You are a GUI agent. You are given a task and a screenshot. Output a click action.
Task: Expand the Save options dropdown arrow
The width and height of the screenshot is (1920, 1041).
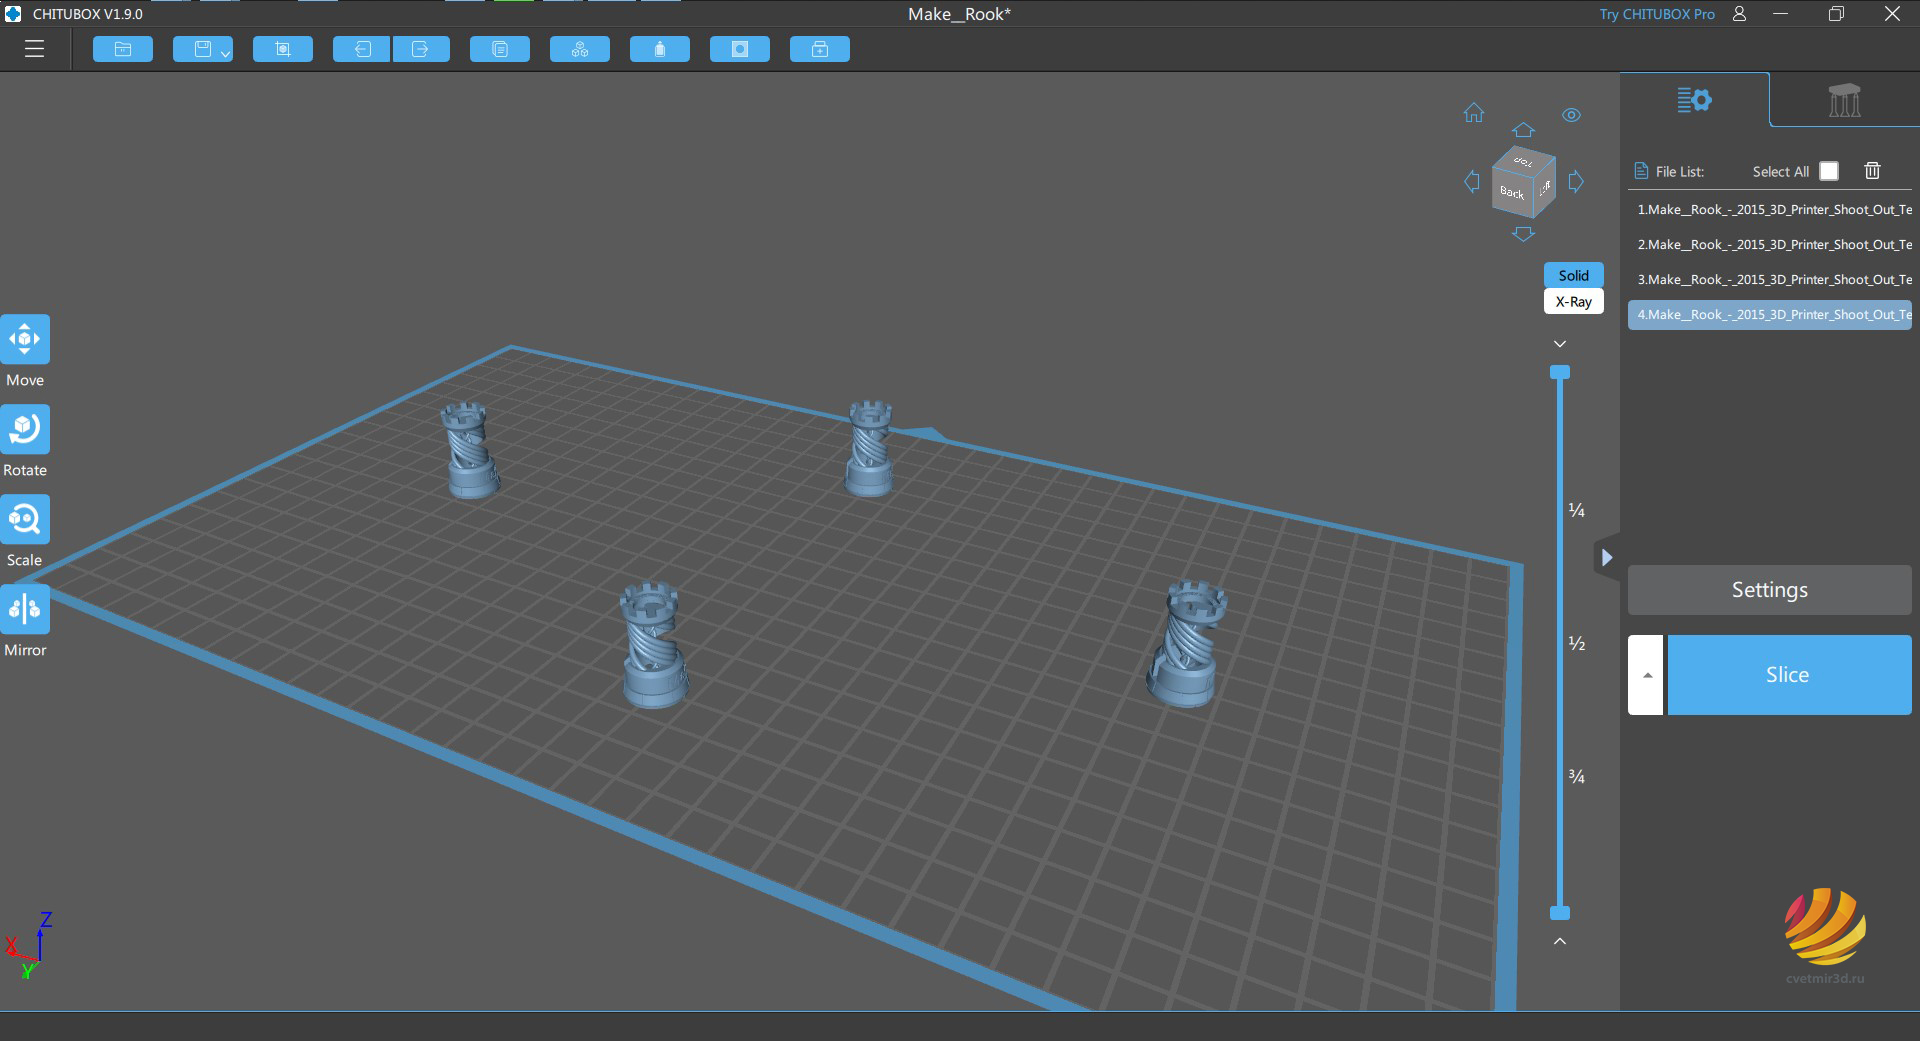click(226, 54)
